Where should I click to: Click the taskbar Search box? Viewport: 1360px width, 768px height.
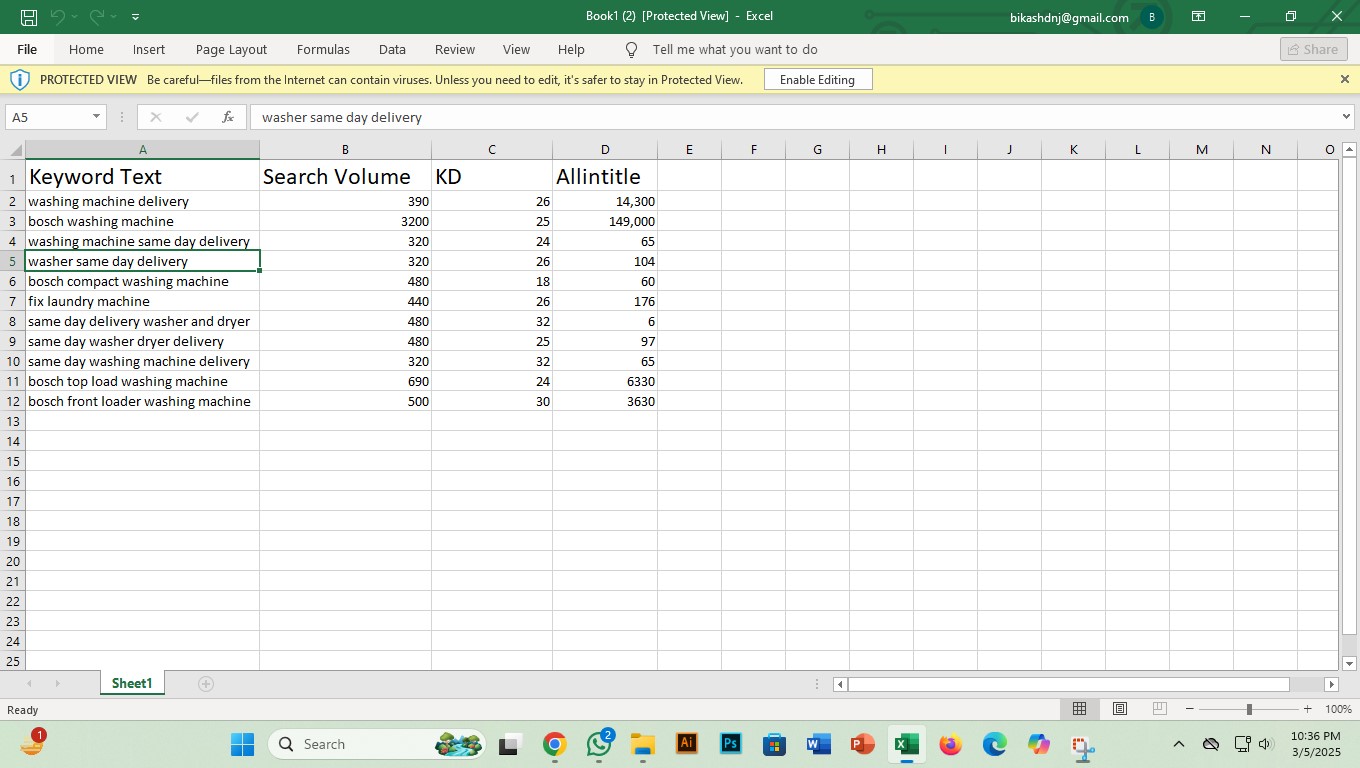point(377,744)
